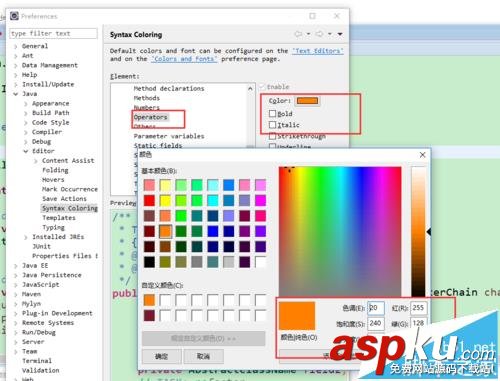Collapse the Editor tree node
Screen dimensions: 500x381
click(x=26, y=151)
